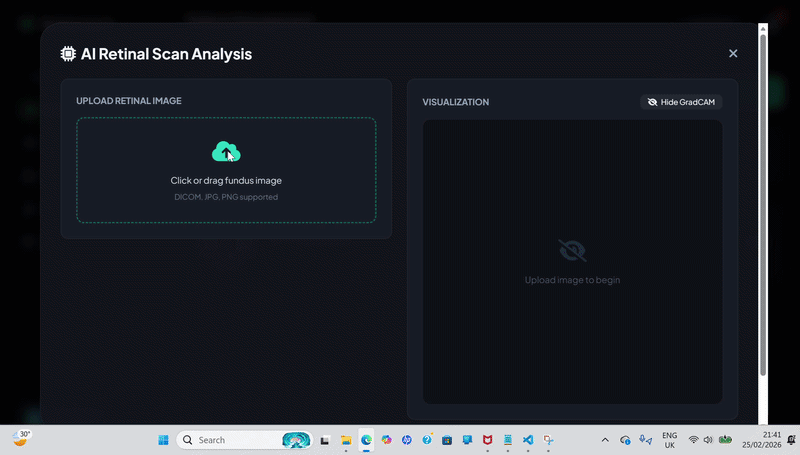800x455 pixels.
Task: Open the Copilot app in the taskbar
Action: pyautogui.click(x=387, y=440)
